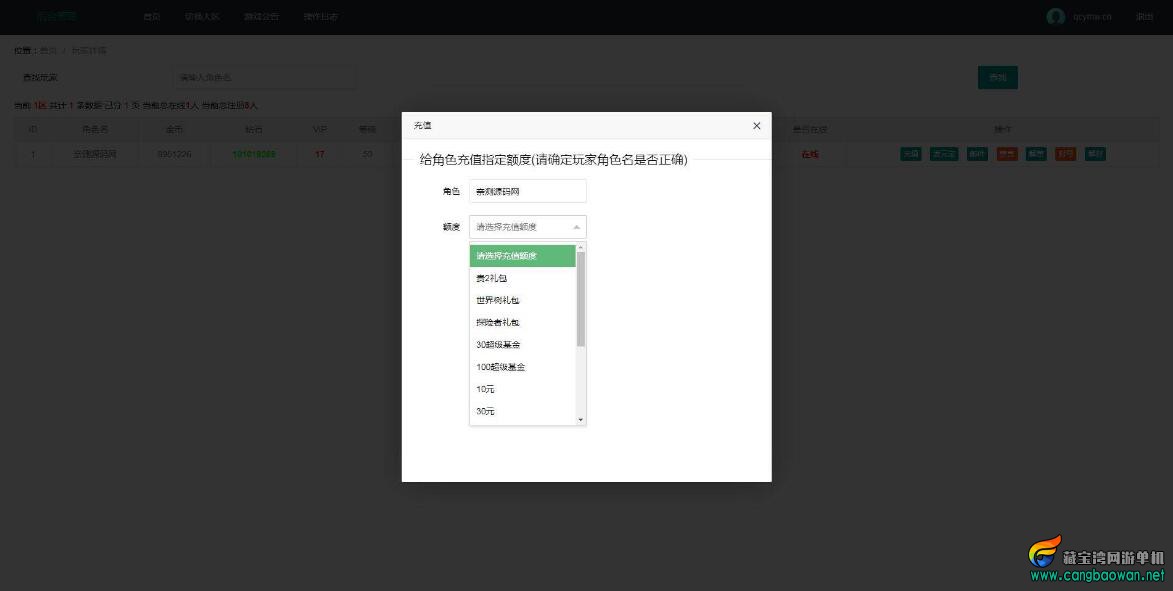Viewport: 1173px width, 591px height.
Task: Choose the 贵2礼包 option
Action: (x=523, y=278)
